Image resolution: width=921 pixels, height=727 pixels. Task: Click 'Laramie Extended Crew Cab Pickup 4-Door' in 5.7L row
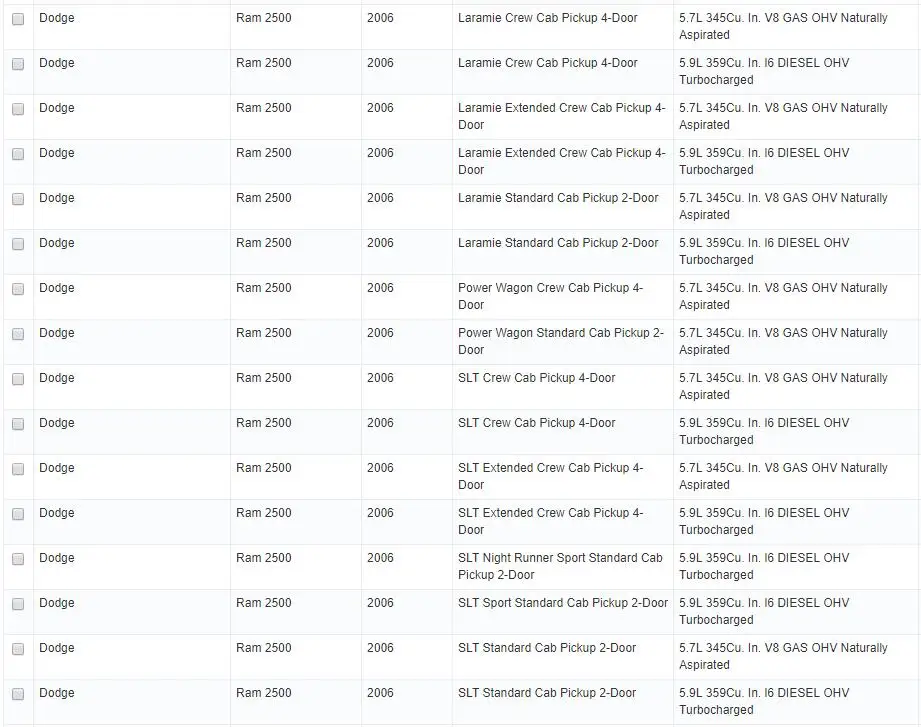tap(562, 116)
